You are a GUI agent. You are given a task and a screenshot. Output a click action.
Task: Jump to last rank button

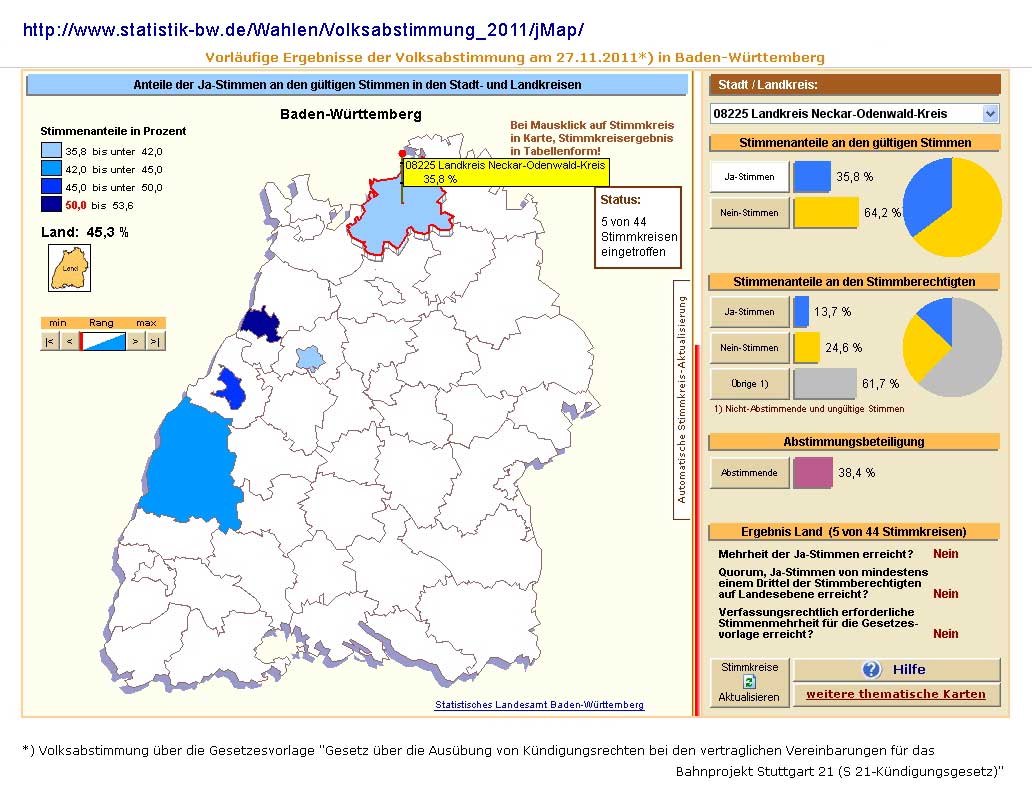155,341
